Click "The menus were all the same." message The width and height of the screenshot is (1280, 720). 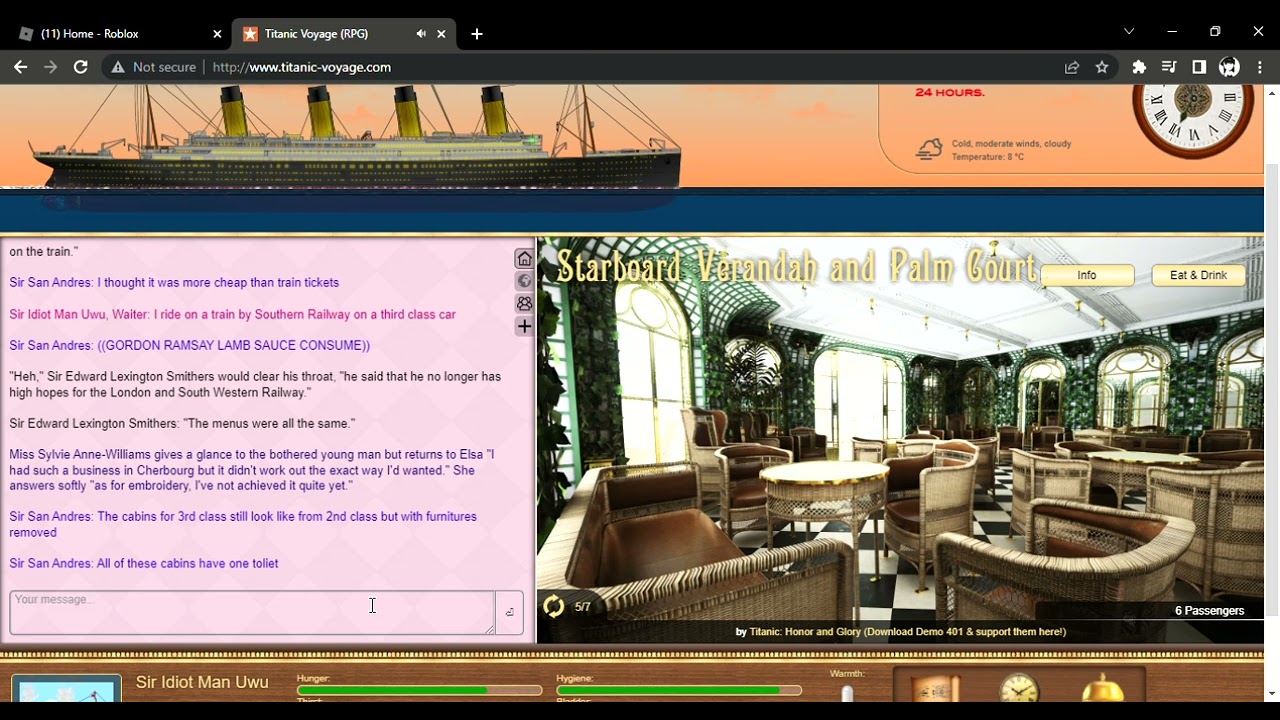pos(182,424)
